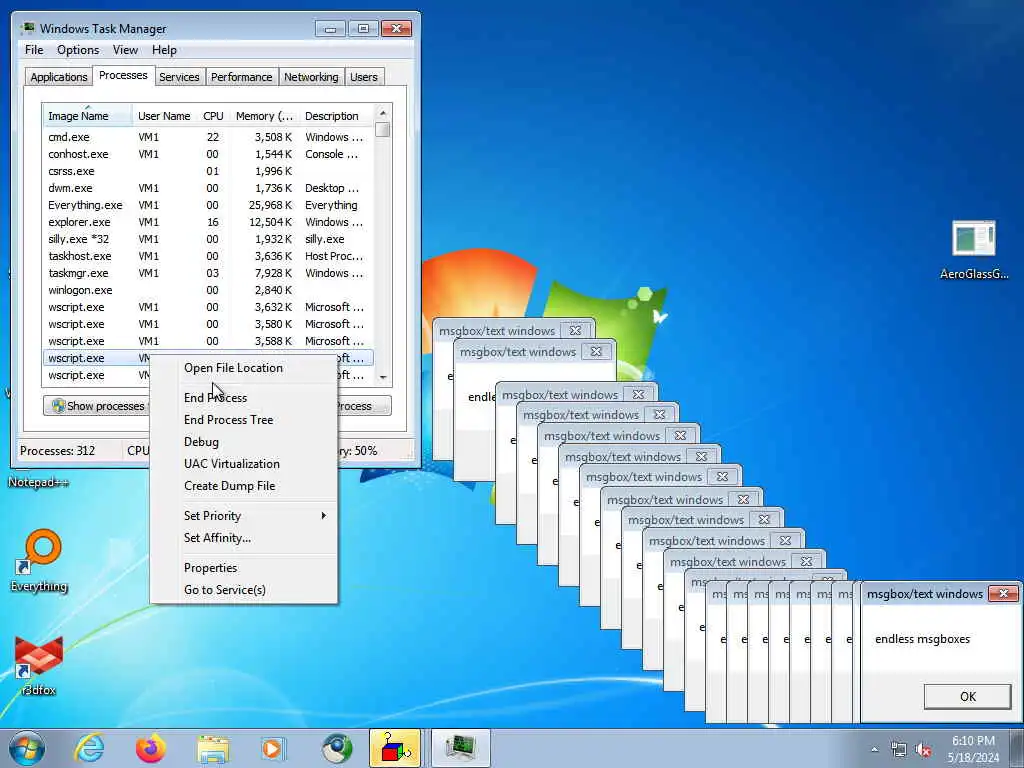Choose Set Affinity... menu entry
1024x768 pixels.
pos(244,538)
